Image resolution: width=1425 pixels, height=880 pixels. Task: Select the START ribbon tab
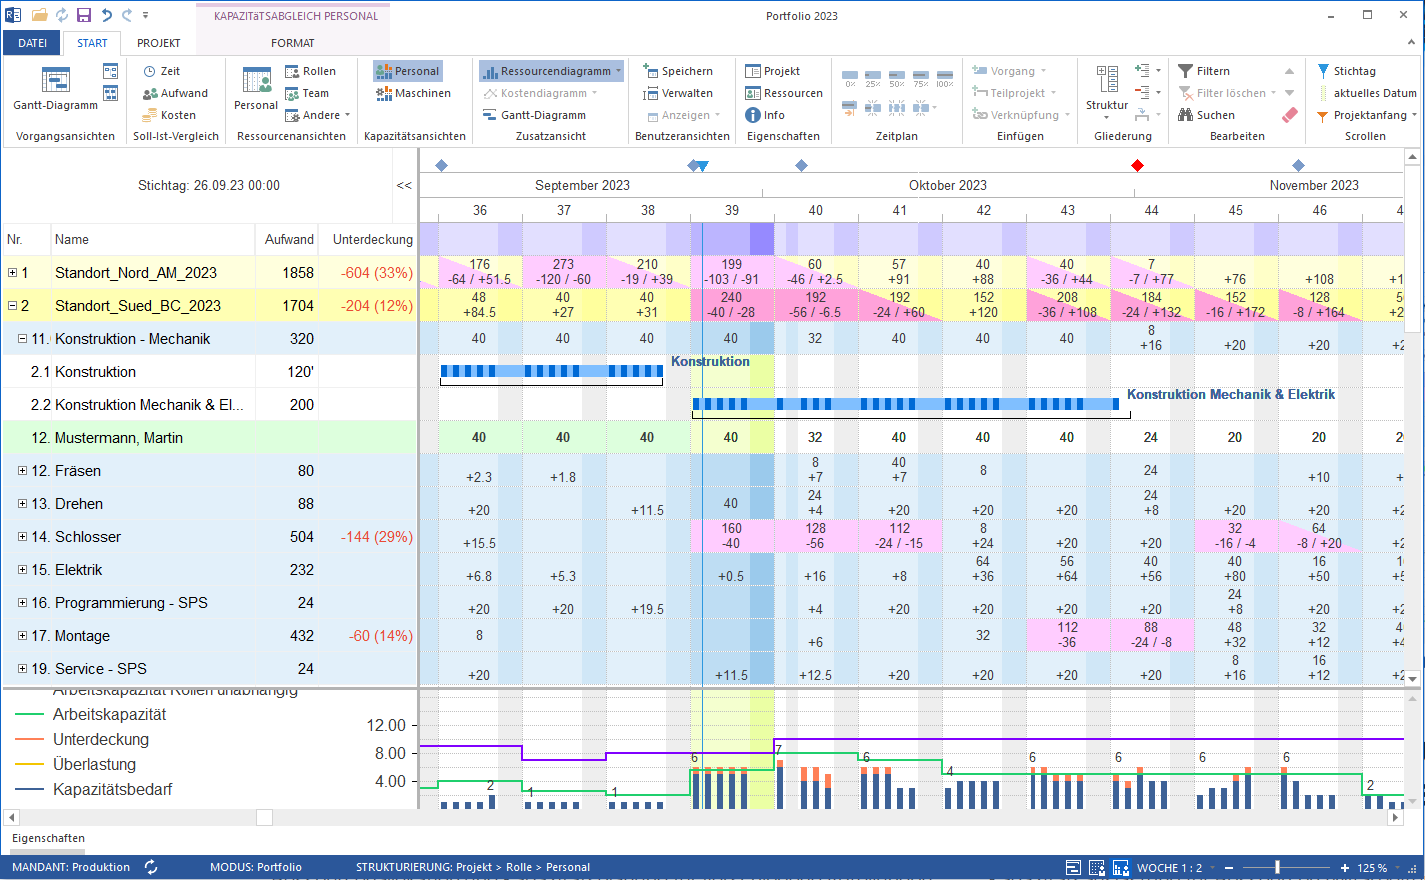tap(92, 43)
